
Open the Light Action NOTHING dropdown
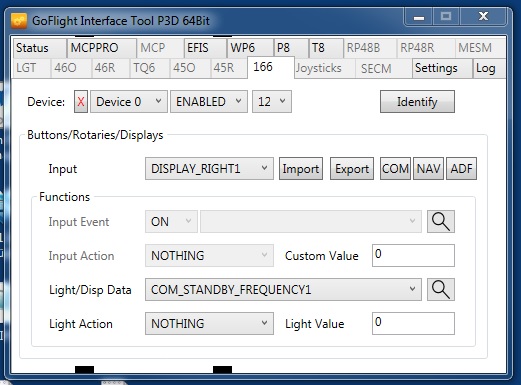(209, 324)
